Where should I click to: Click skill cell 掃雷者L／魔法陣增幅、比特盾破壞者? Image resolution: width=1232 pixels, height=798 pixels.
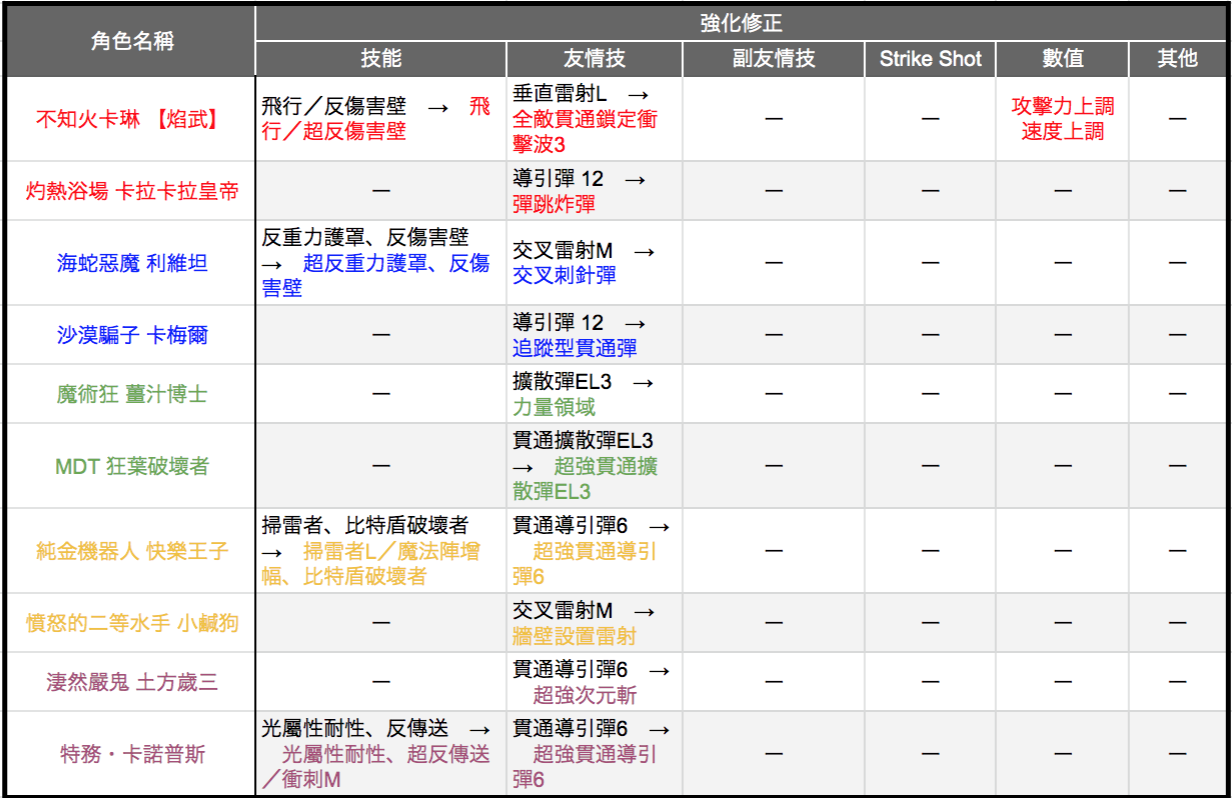tap(381, 551)
